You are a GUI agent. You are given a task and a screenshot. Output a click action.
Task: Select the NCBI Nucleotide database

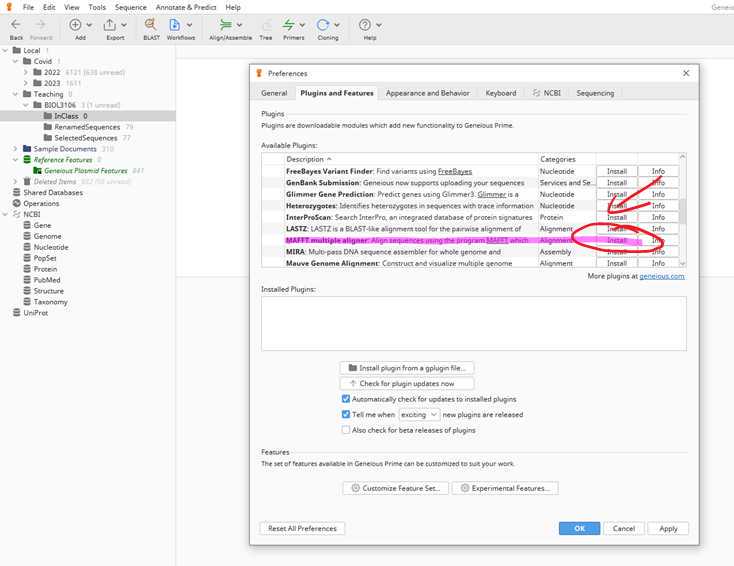[51, 247]
